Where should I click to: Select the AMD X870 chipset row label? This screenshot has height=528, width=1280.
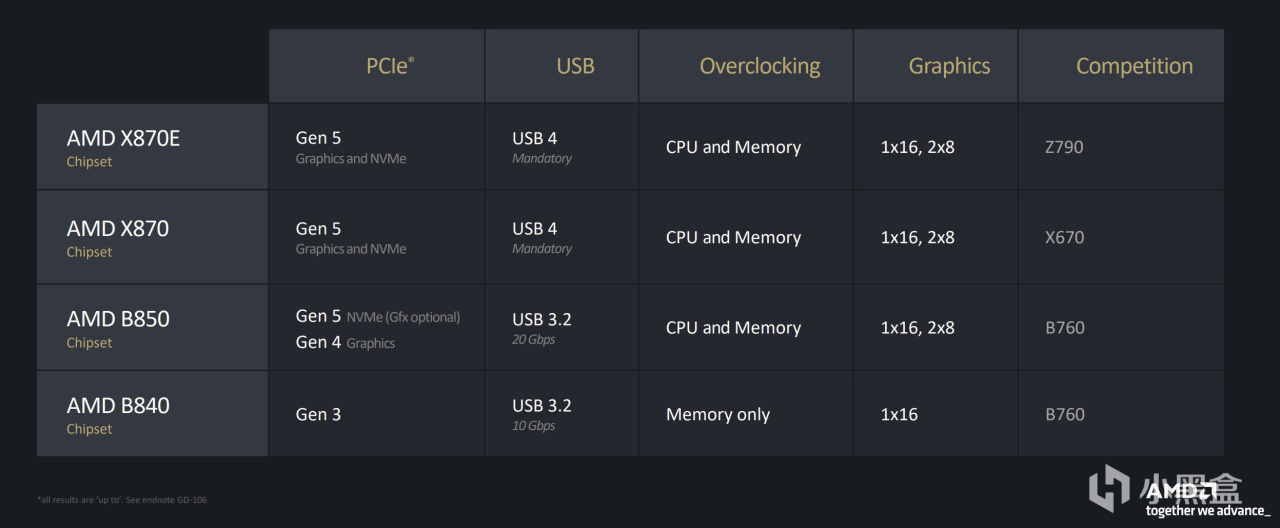click(117, 237)
